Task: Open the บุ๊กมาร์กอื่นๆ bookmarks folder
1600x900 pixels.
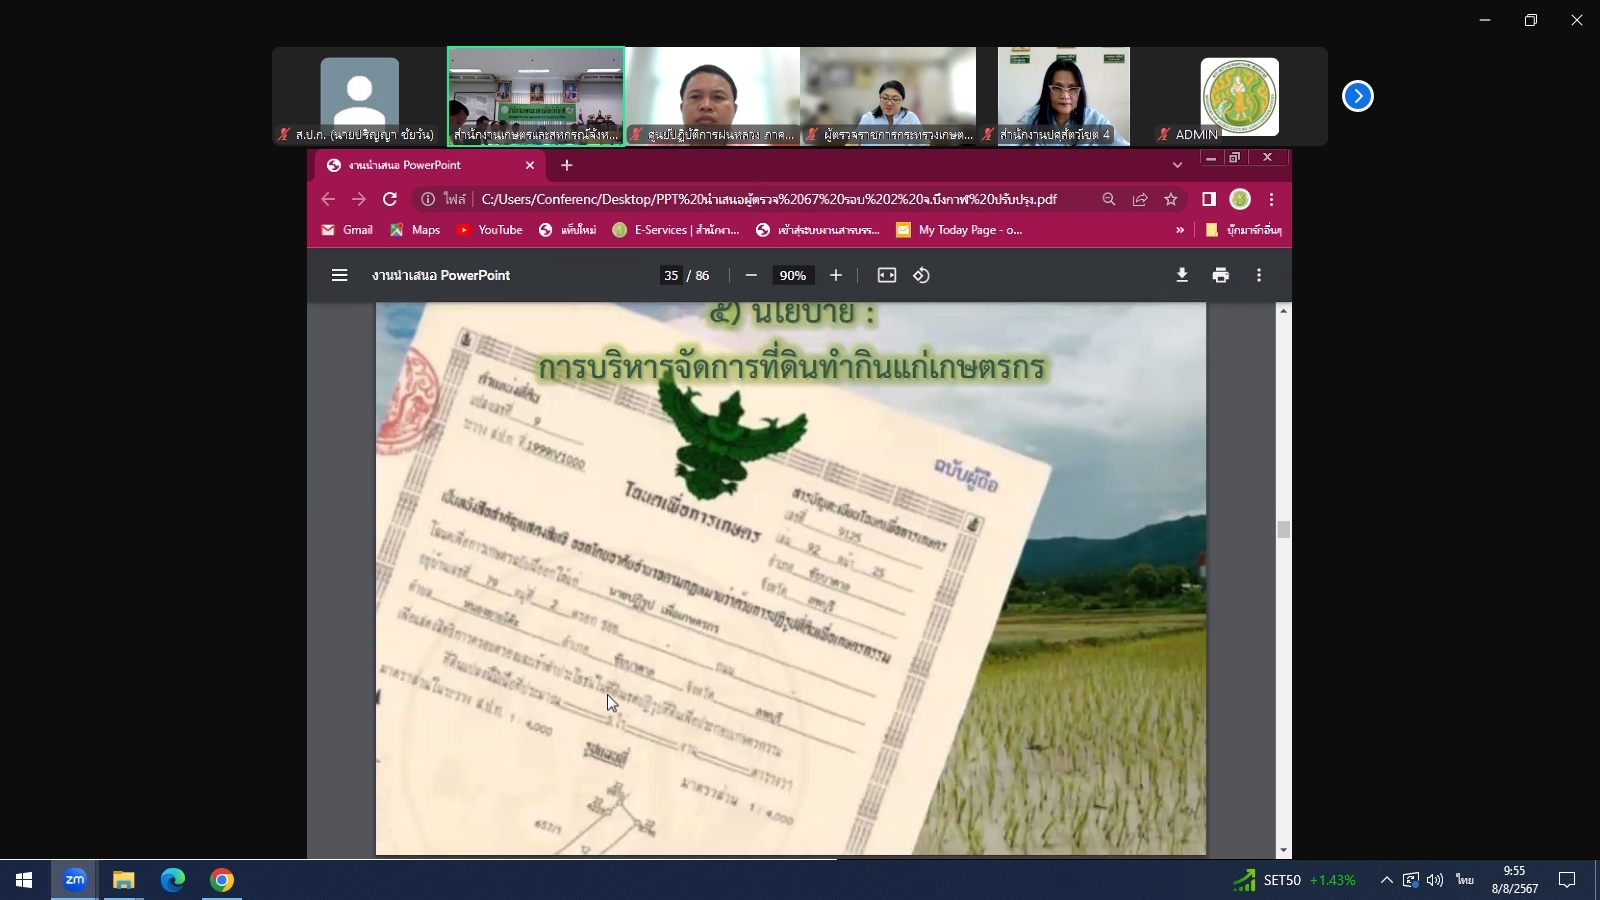Action: (x=1243, y=230)
